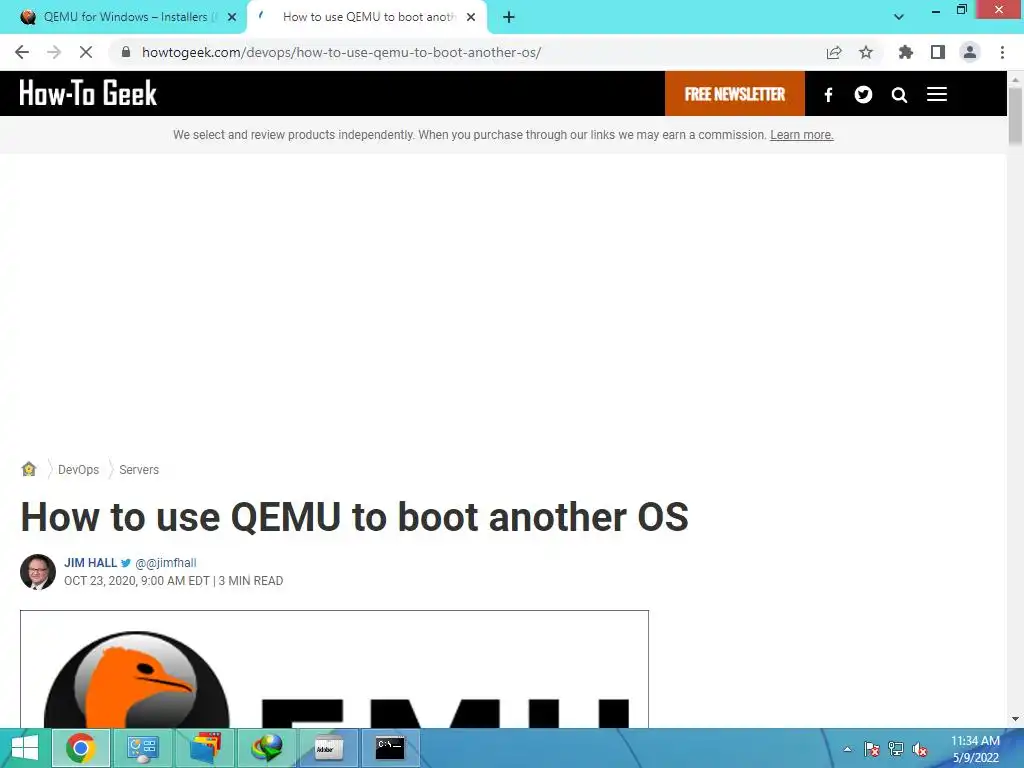Click the page vertical scrollbar thumb
1024x768 pixels.
point(1015,115)
